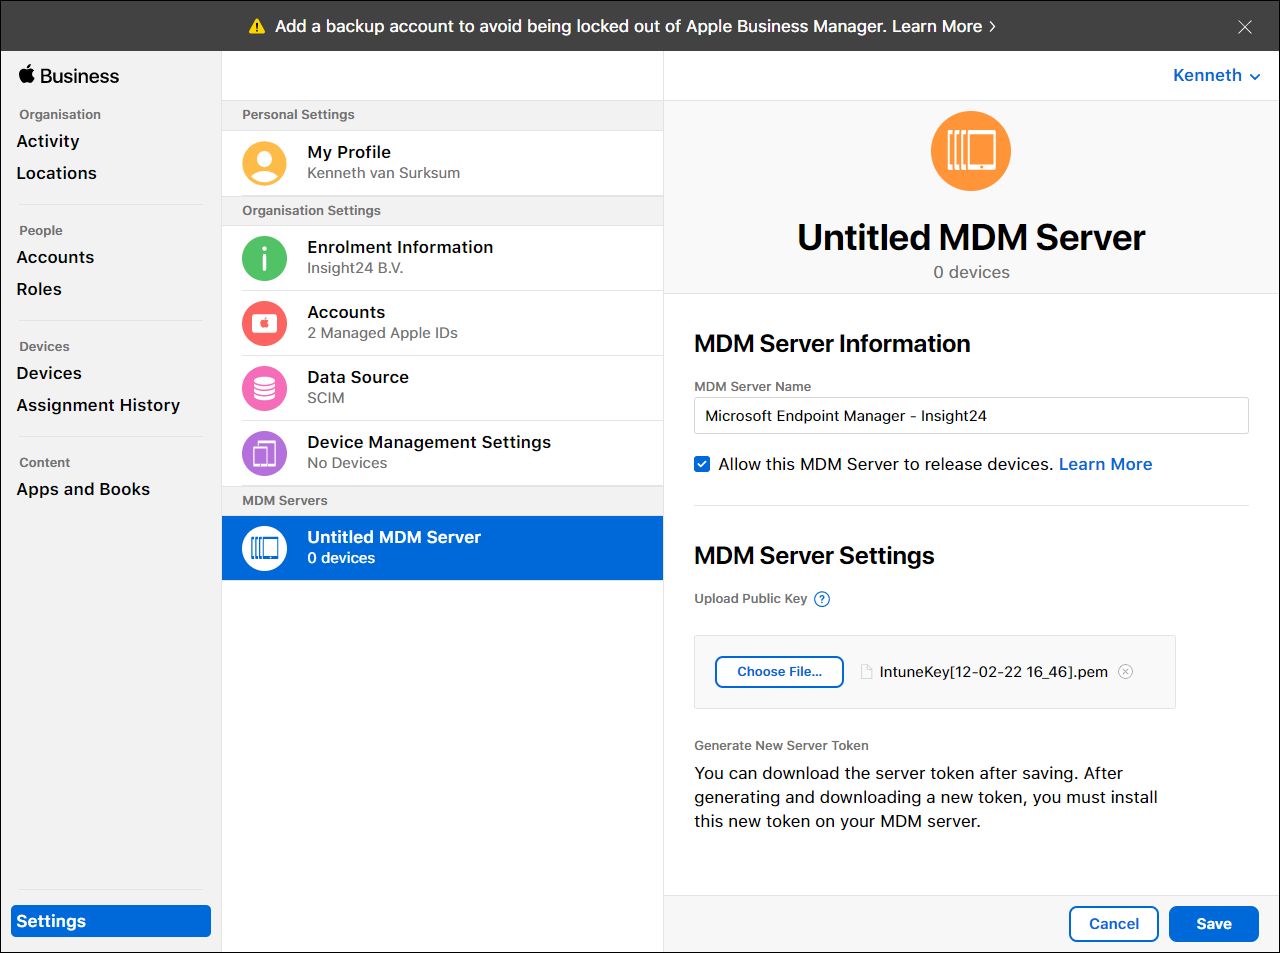Click the Apple Business logo

(x=68, y=76)
